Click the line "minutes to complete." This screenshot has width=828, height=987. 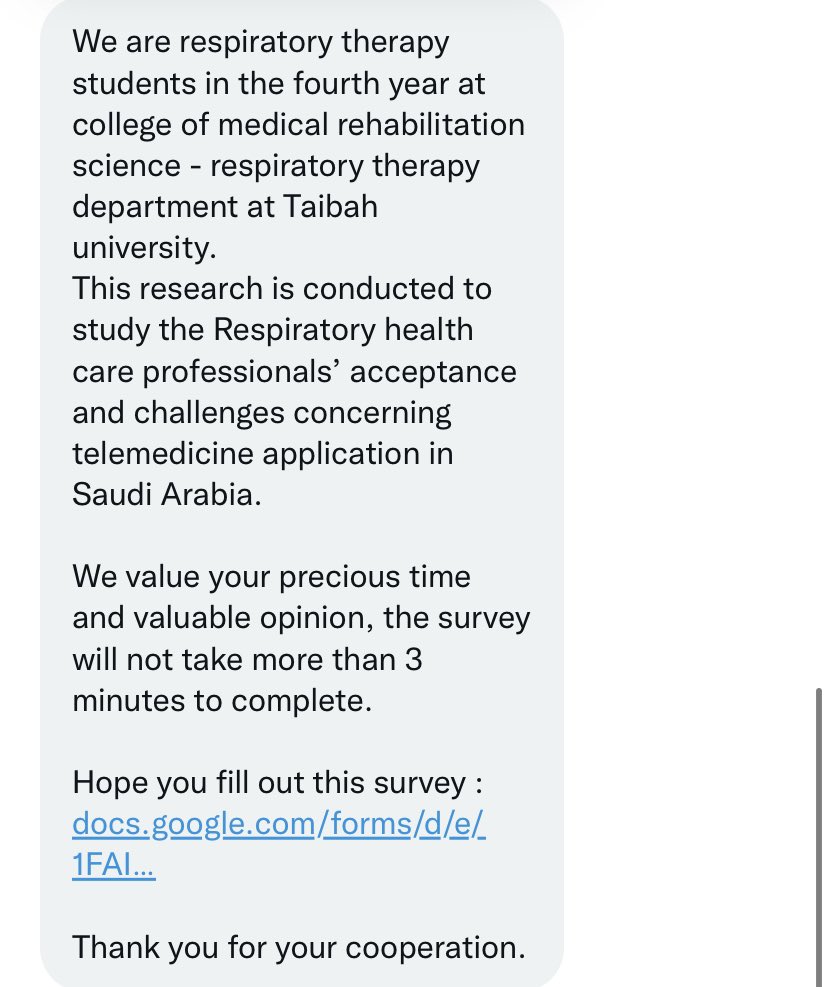[x=222, y=701]
